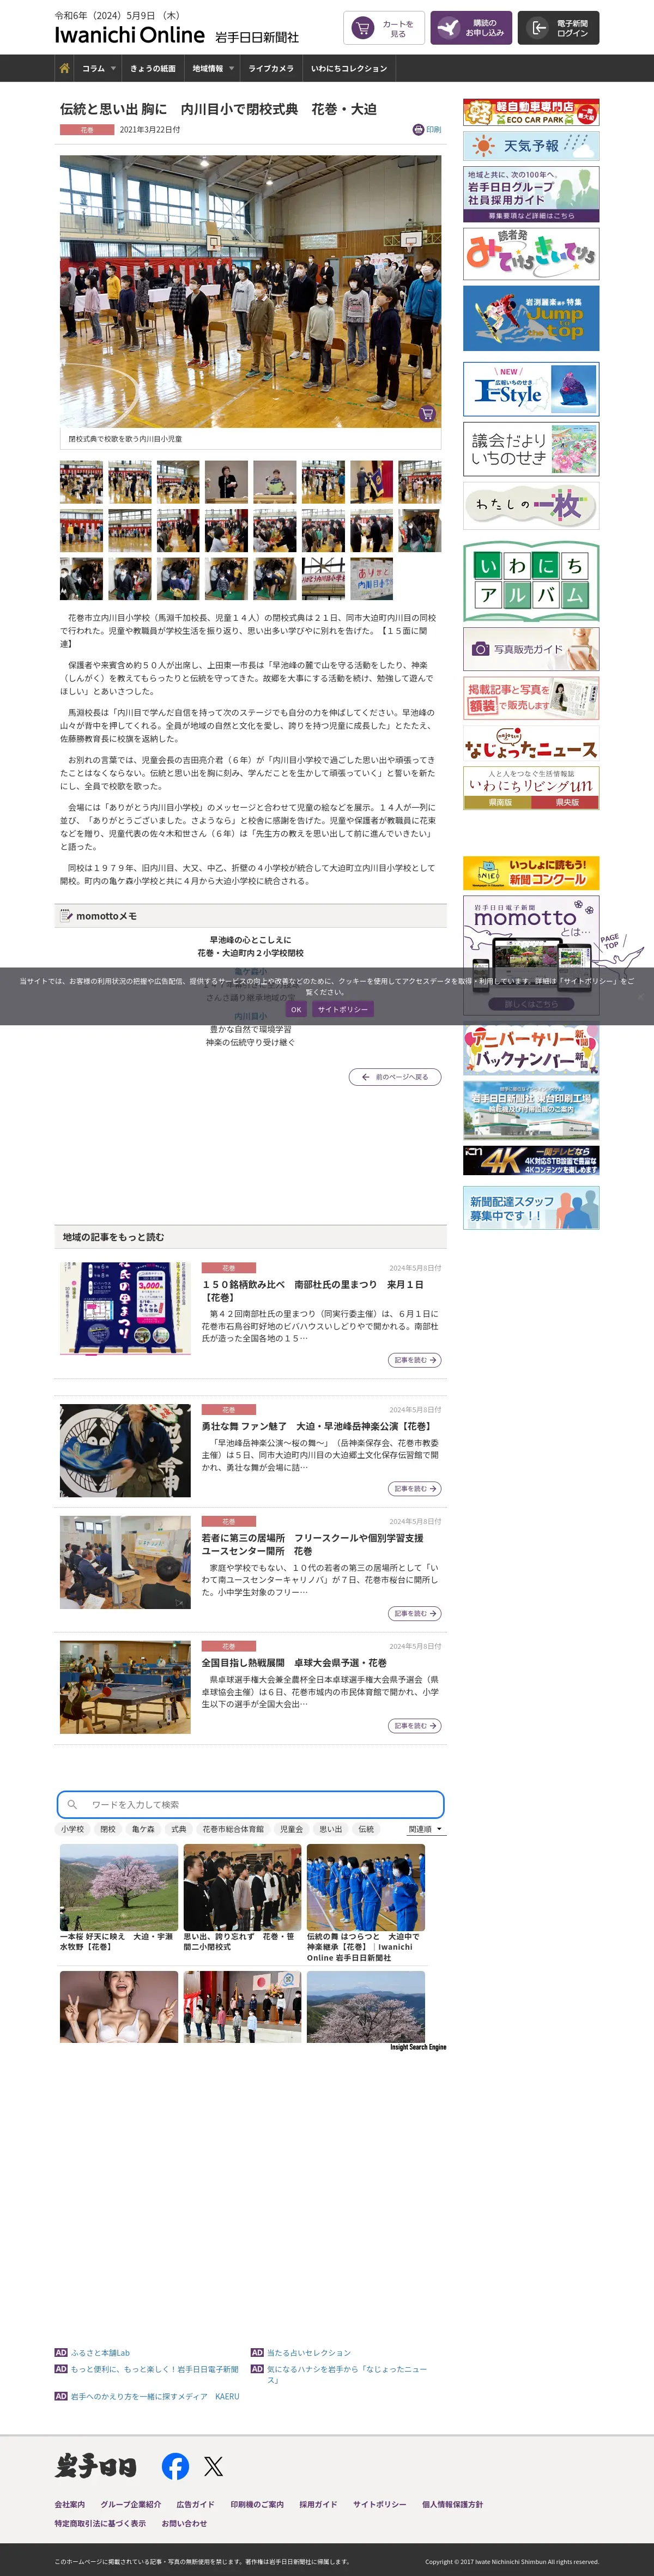Click the 亀ケ森小 link in momotto memo
Screen dimensions: 654x2576
250,971
